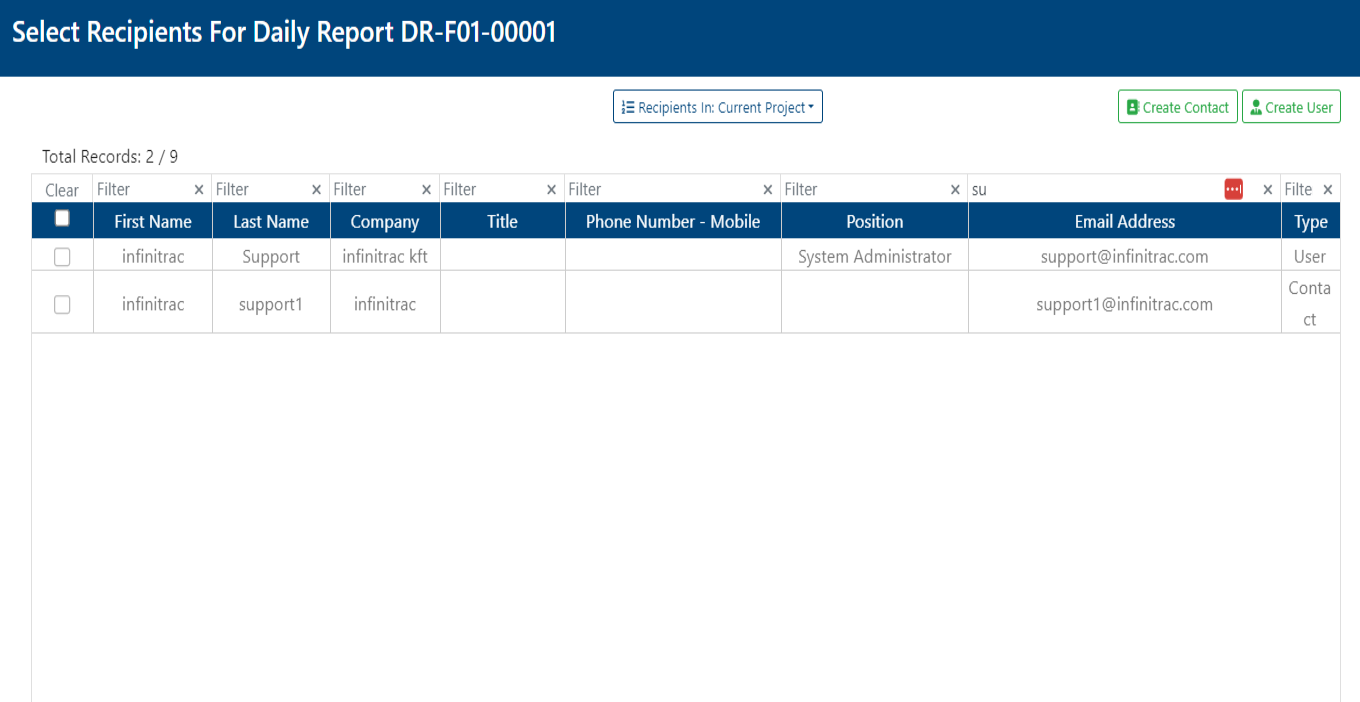Clear the Email Address filter with its x icon
The width and height of the screenshot is (1360, 702).
1268,190
